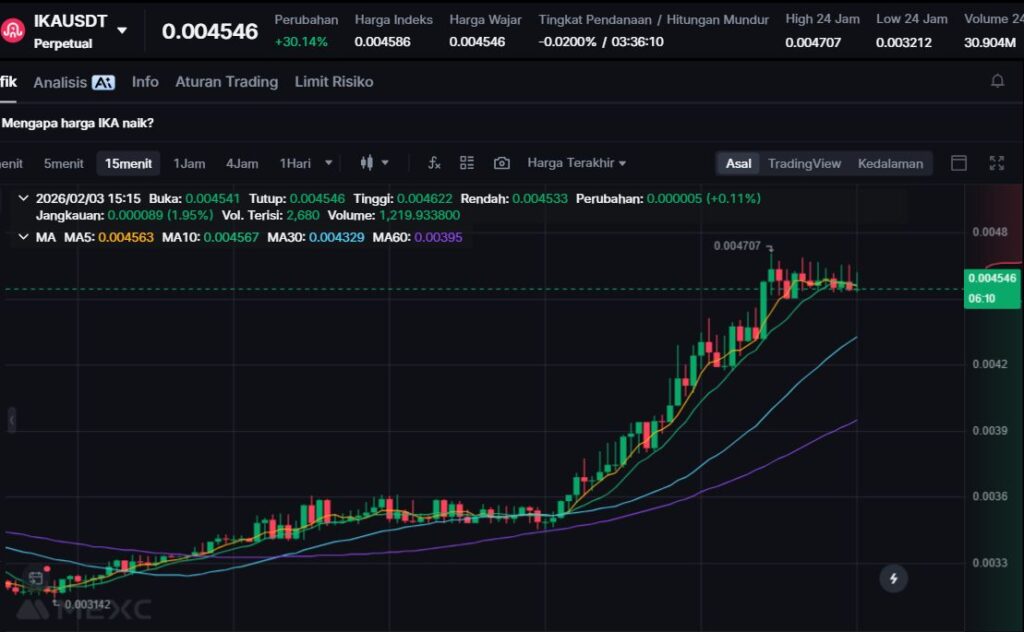Viewport: 1024px width, 632px height.
Task: Click the calendar icon on chart
Action: (36, 578)
